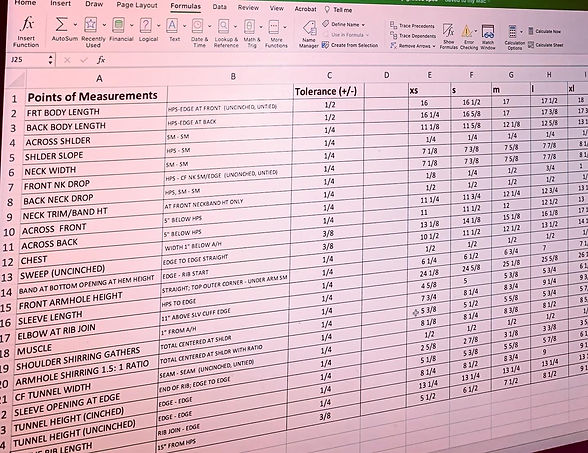Click the Name Box stepper arrows

point(51,60)
